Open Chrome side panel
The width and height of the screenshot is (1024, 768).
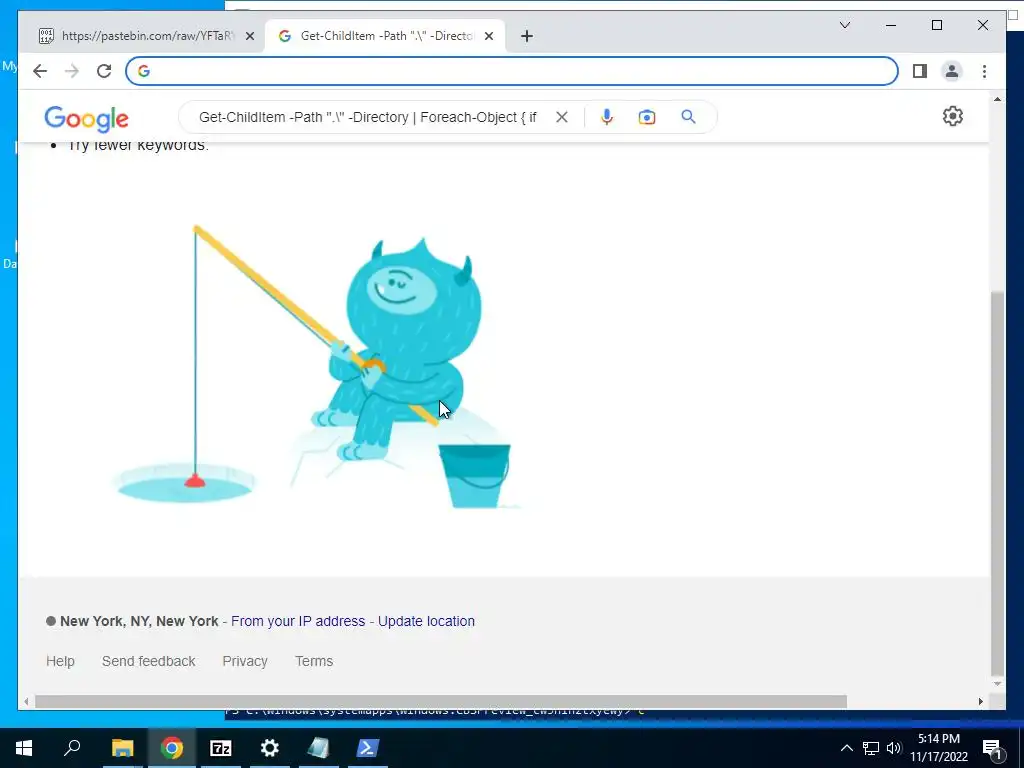pos(920,71)
